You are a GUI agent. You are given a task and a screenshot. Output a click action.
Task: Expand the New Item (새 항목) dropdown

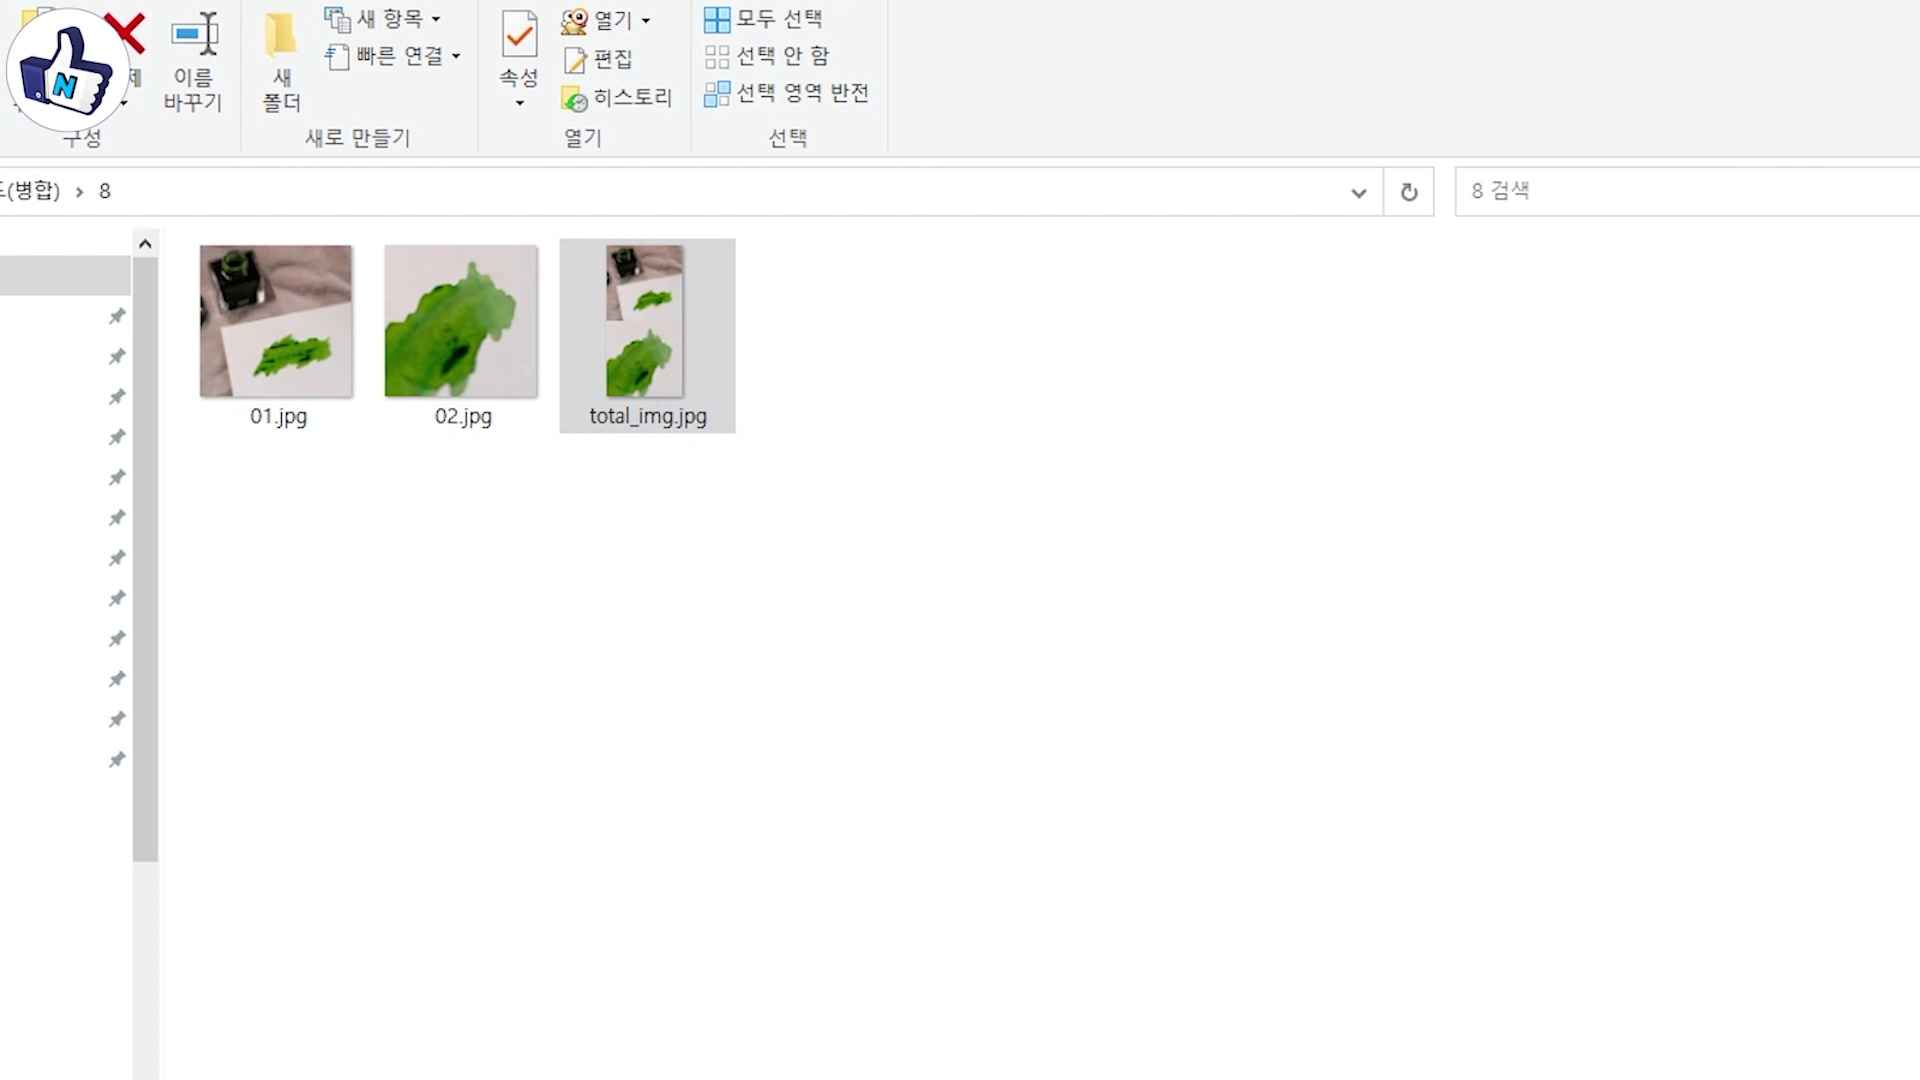click(435, 19)
